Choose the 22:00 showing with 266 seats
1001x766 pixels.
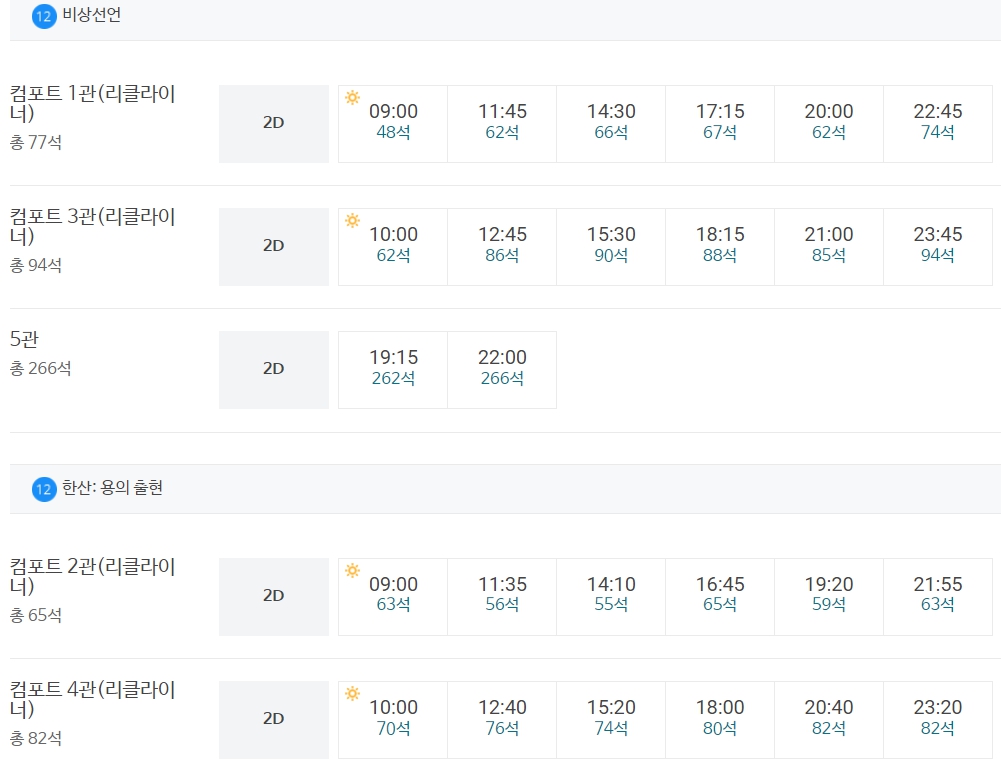coord(502,370)
